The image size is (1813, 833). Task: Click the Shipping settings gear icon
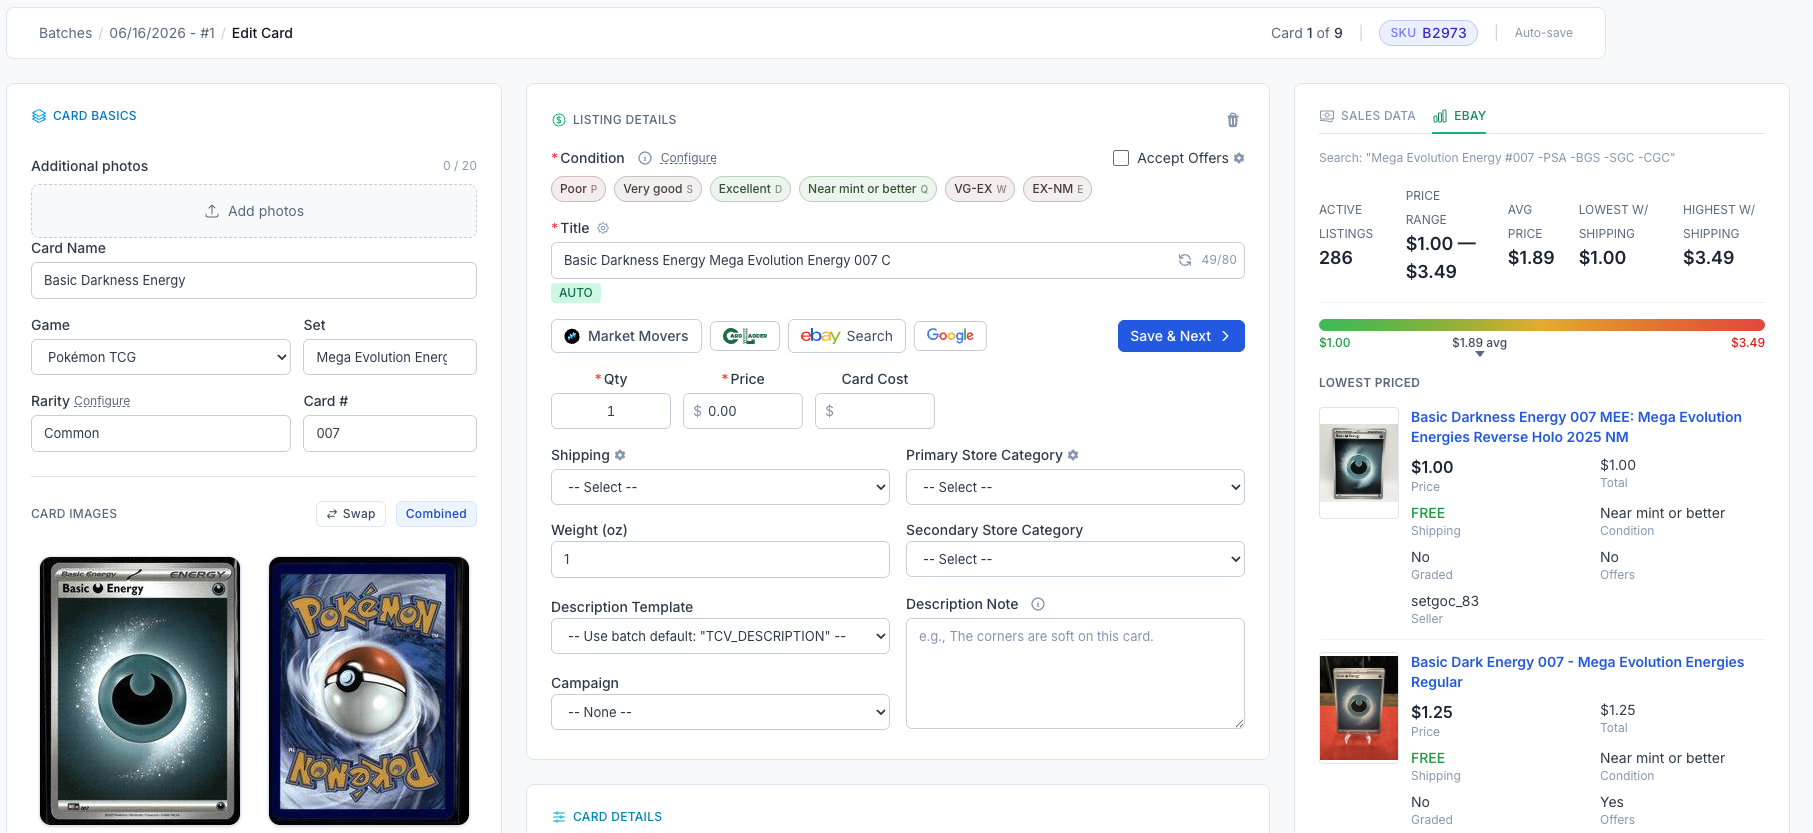click(x=620, y=455)
